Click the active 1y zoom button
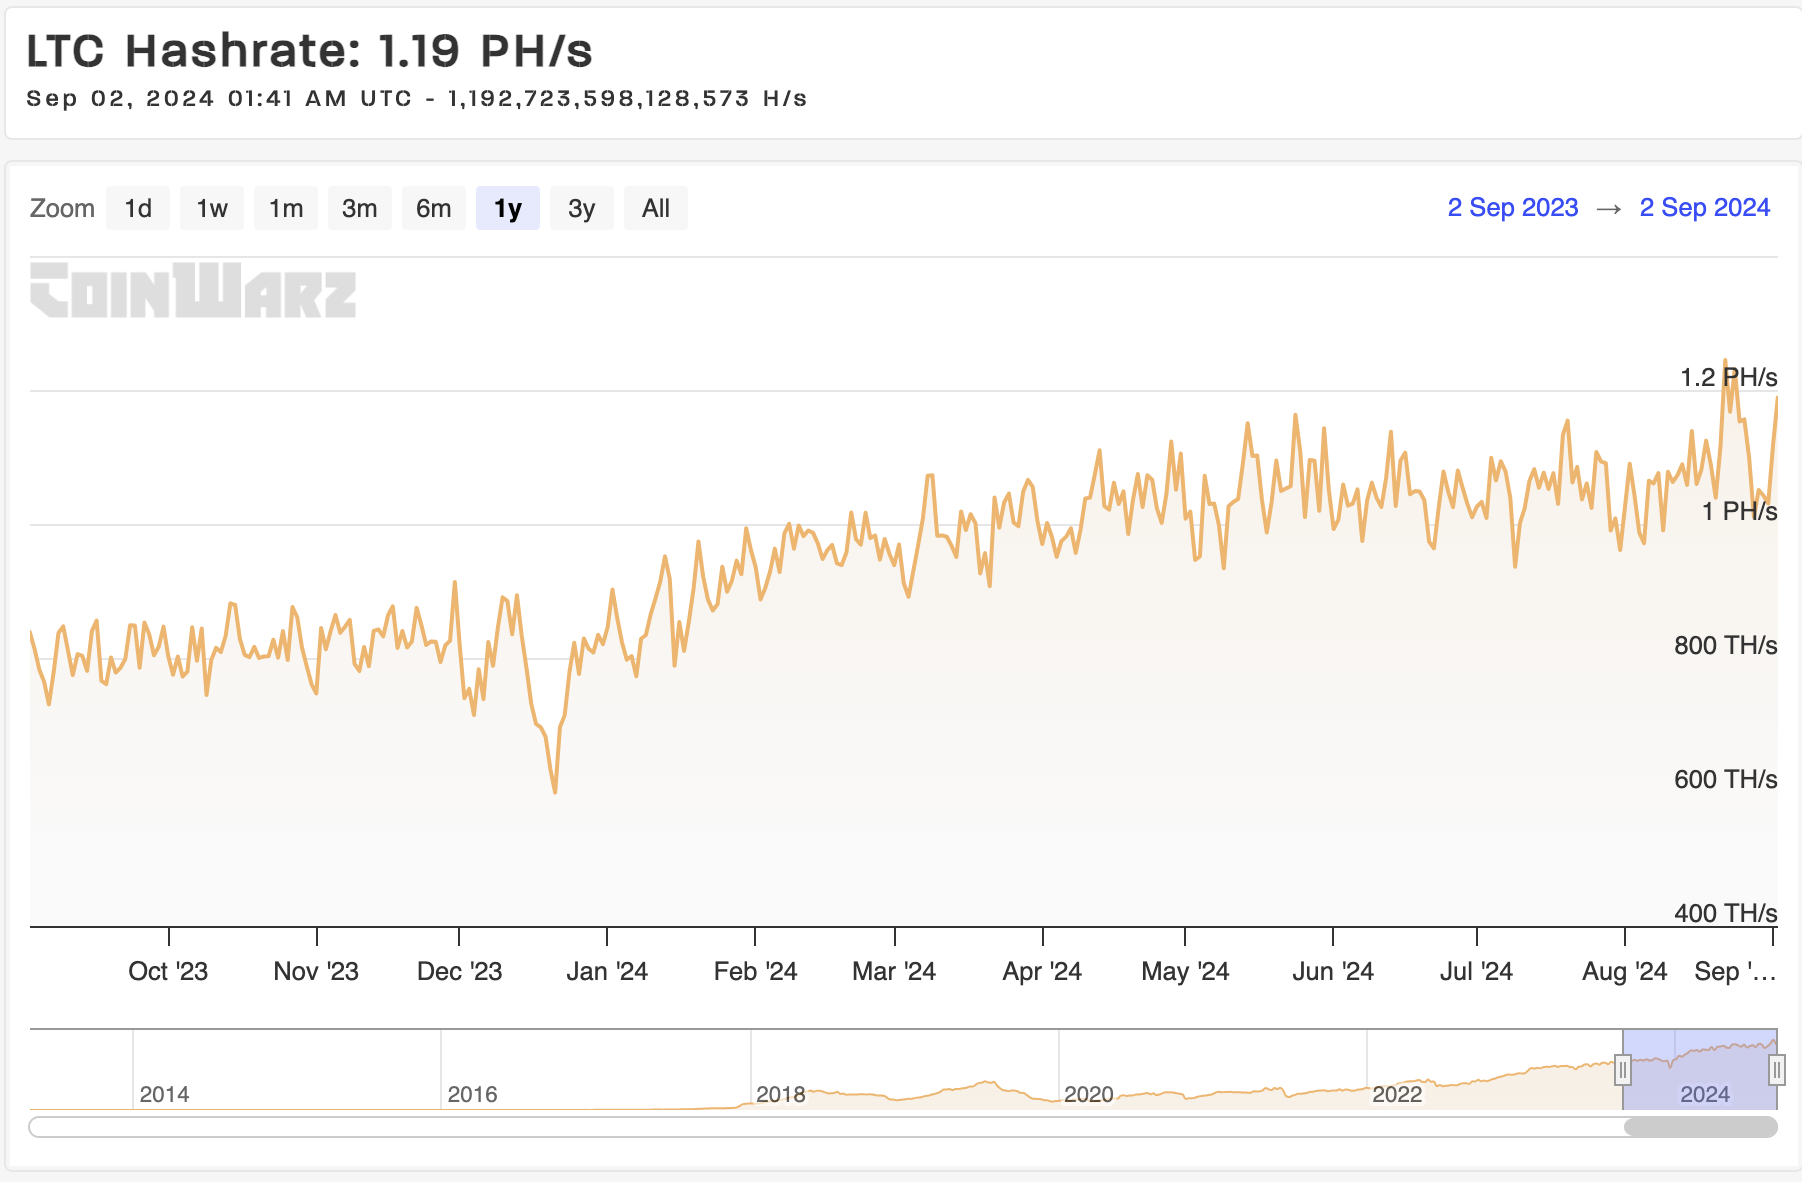The height and width of the screenshot is (1182, 1802). click(x=508, y=208)
